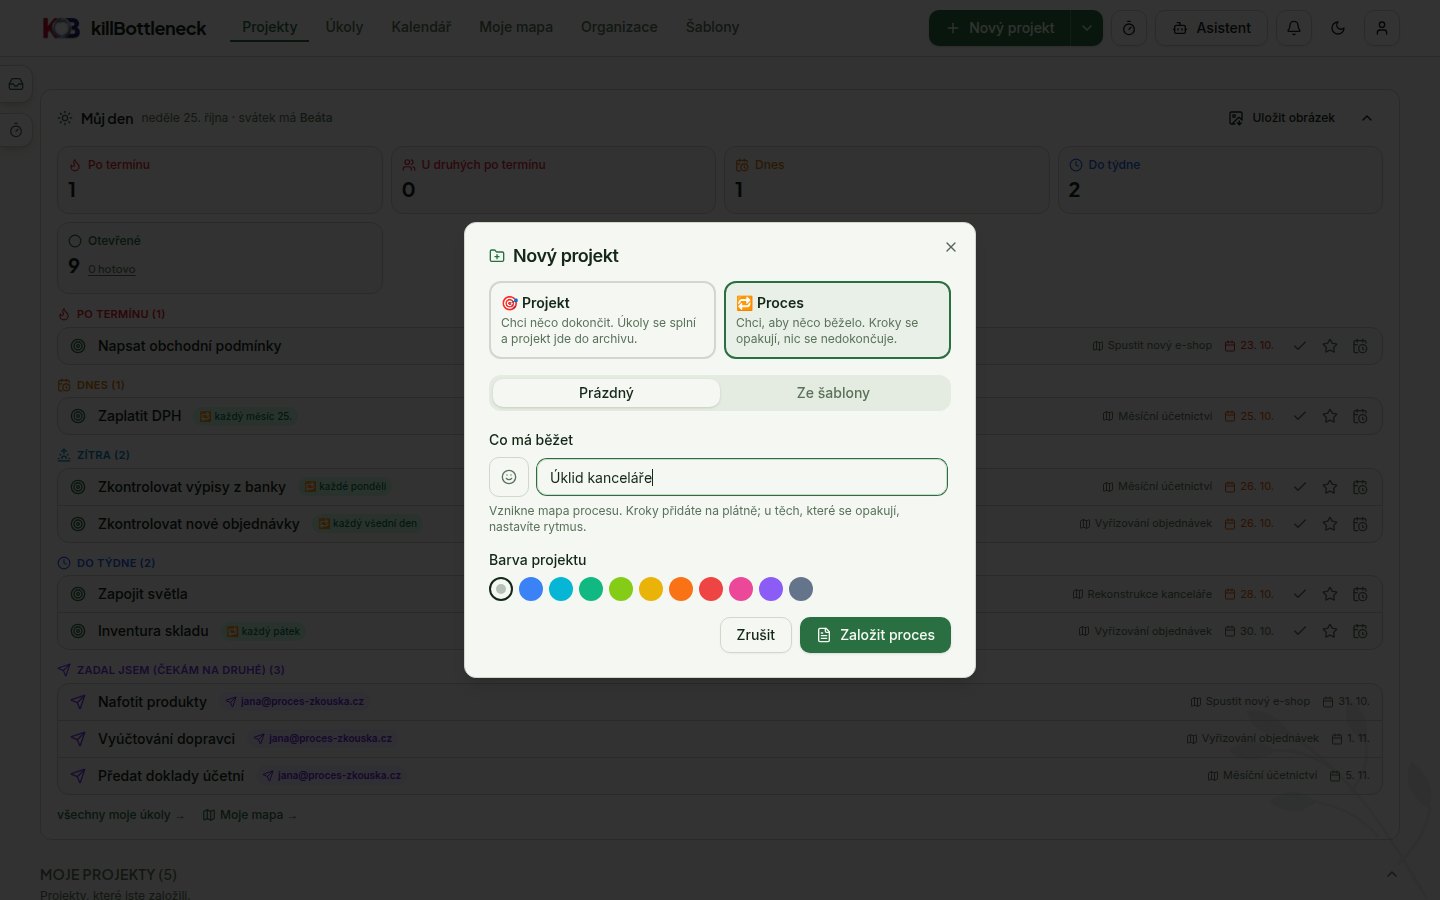Toggle dark mode with the moon icon
The image size is (1440, 900).
pyautogui.click(x=1338, y=28)
